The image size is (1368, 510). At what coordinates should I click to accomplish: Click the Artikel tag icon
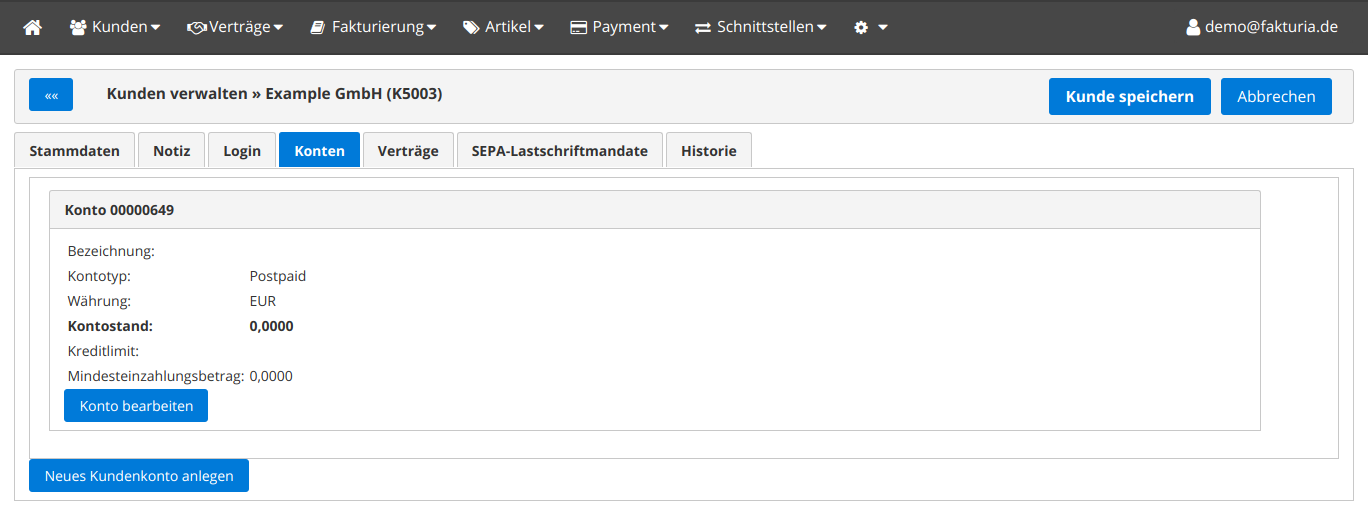coord(471,27)
